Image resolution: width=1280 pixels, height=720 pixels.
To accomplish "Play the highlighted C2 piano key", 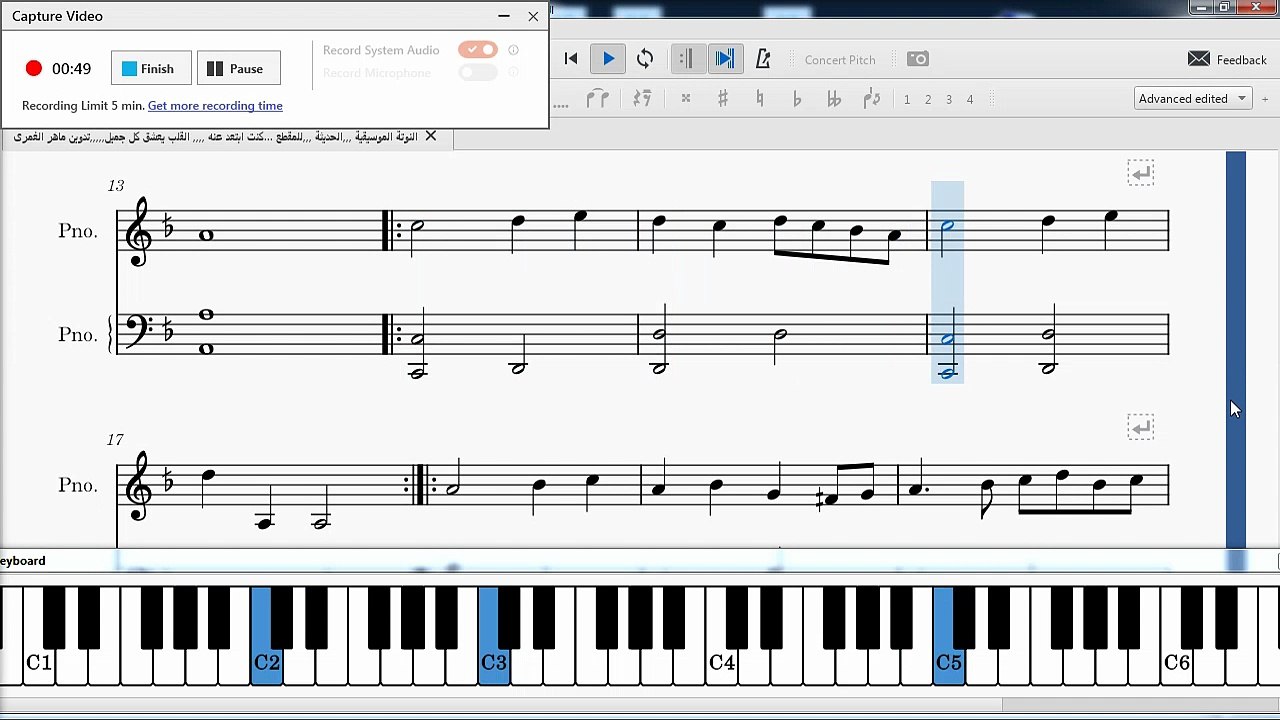I will point(267,663).
